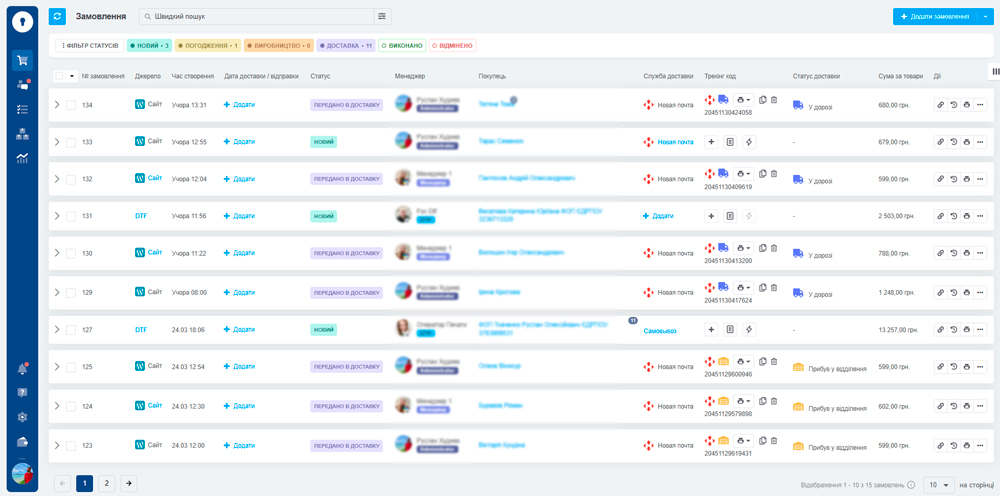Expand order 131 row details
Viewport: 1000px width, 496px height.
click(x=57, y=216)
